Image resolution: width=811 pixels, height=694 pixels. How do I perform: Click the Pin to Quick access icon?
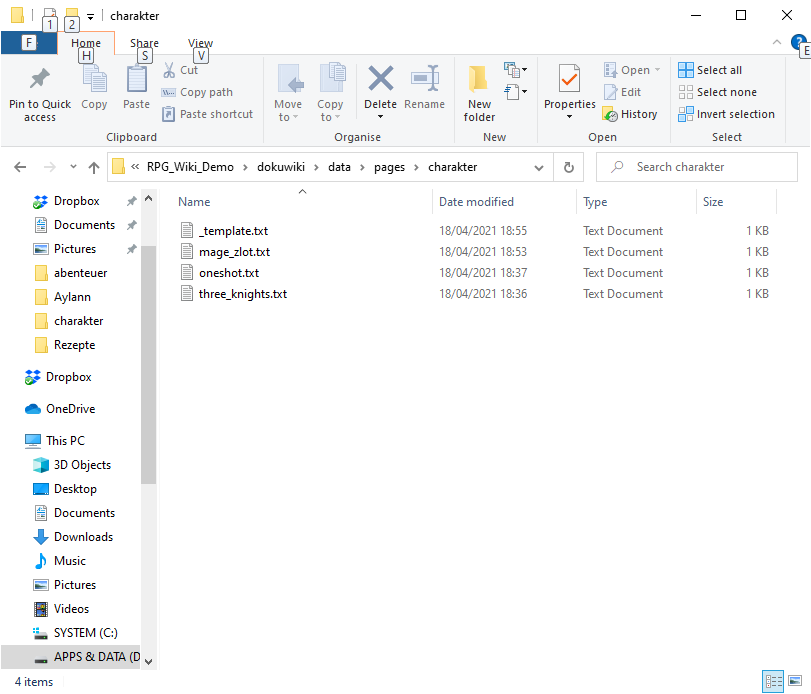point(40,79)
